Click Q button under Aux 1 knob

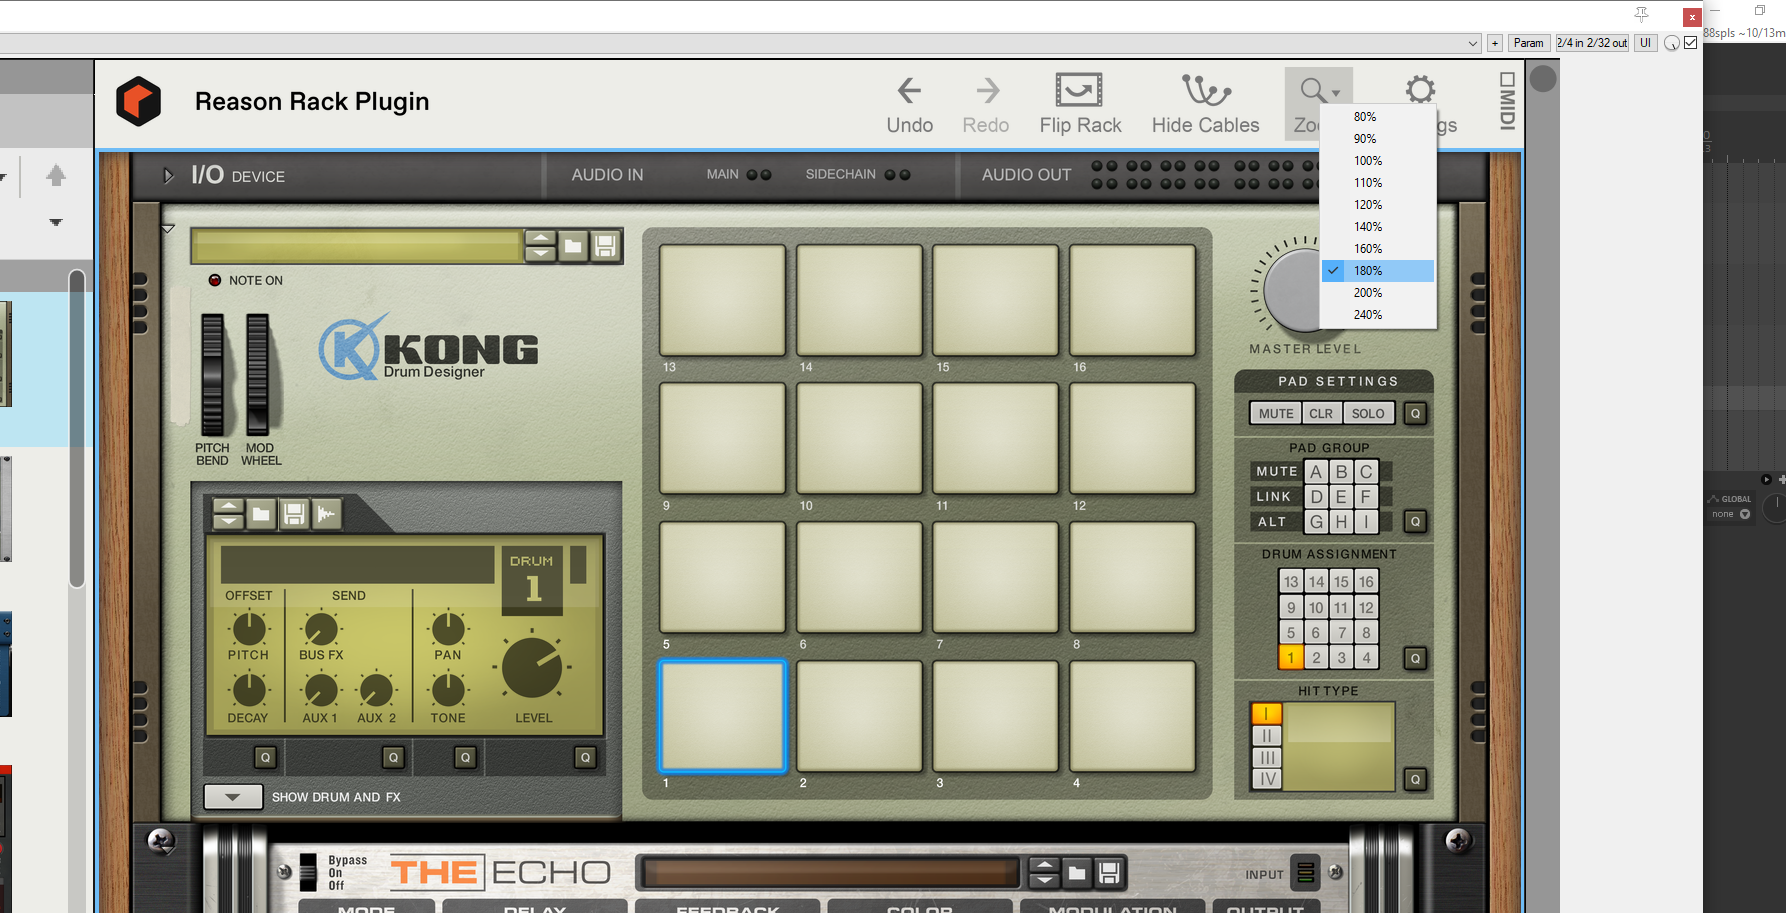click(393, 757)
